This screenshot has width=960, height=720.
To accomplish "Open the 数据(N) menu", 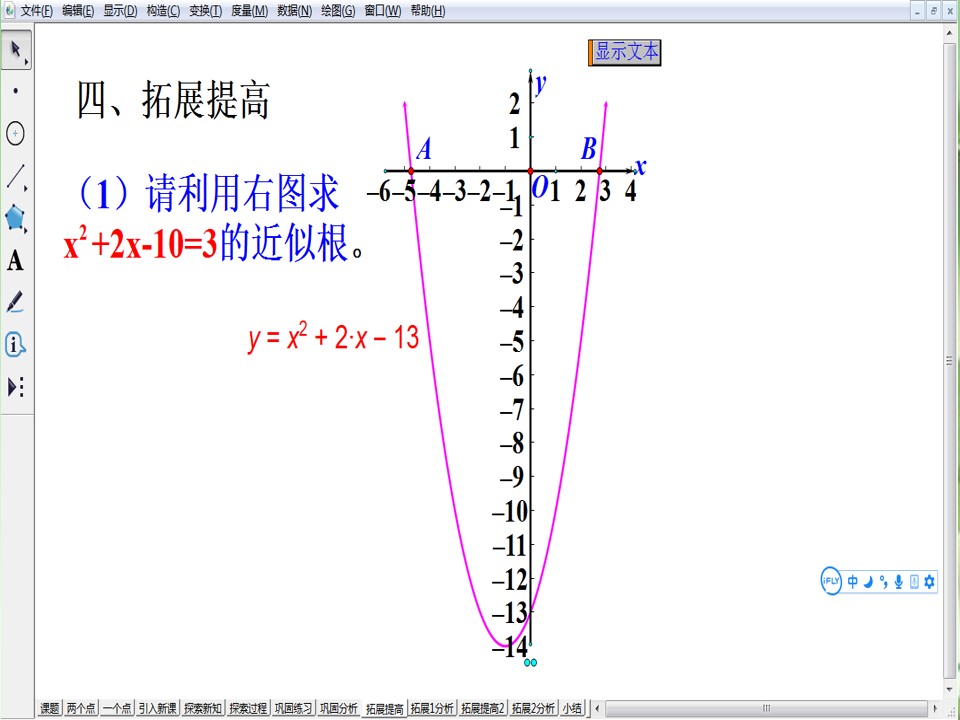I will point(294,10).
